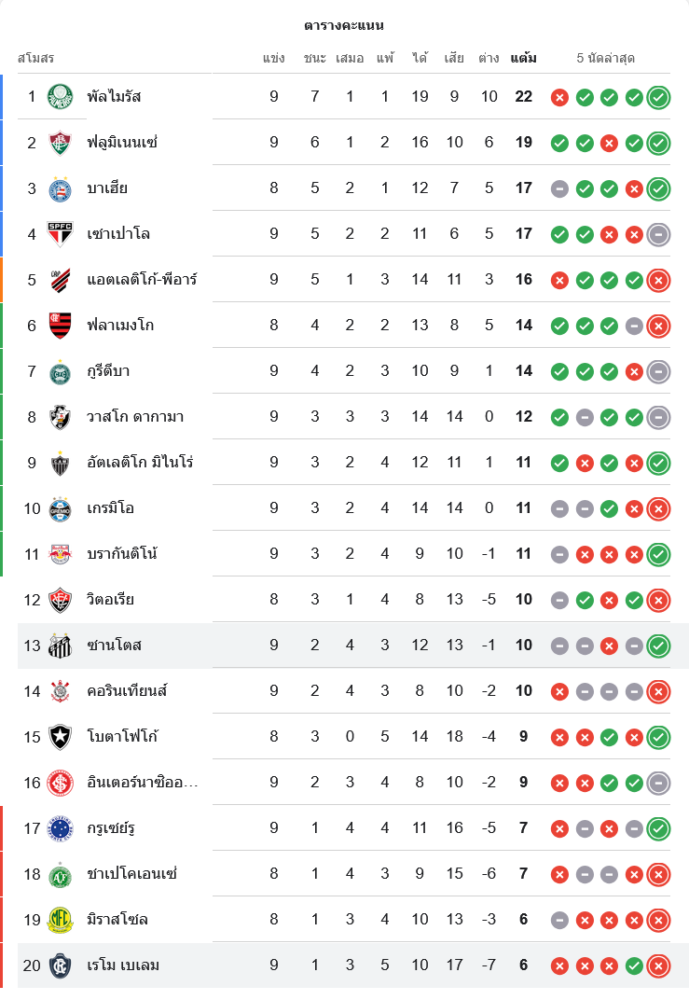Click Palmeiras' circled latest-match win icon
689x1000 pixels.
[x=658, y=97]
